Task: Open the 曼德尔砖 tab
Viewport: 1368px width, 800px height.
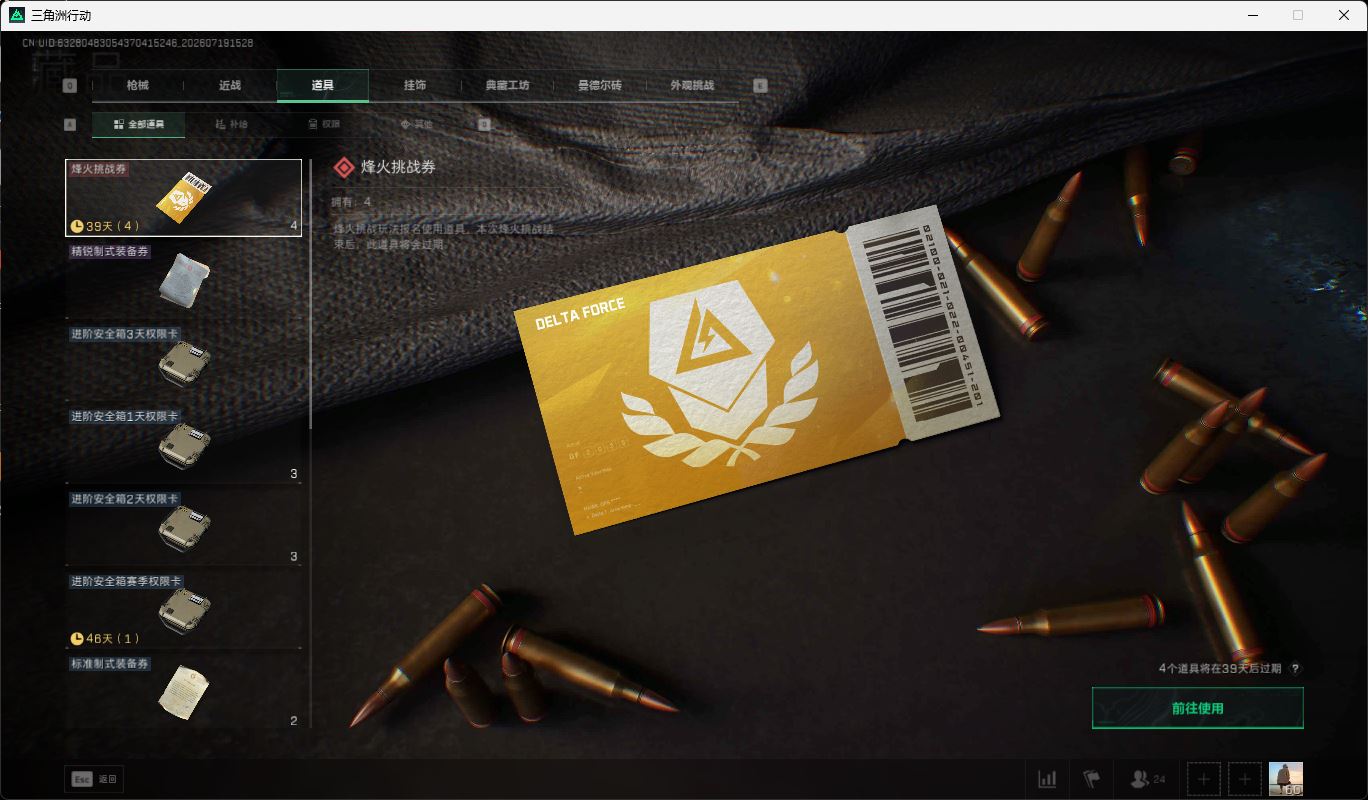Action: pos(600,86)
